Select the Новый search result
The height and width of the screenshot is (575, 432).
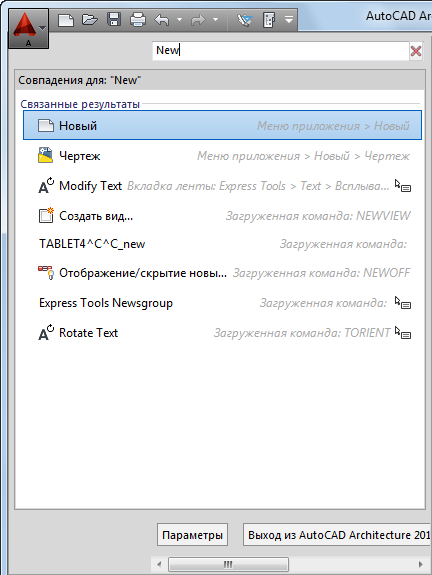pos(222,125)
